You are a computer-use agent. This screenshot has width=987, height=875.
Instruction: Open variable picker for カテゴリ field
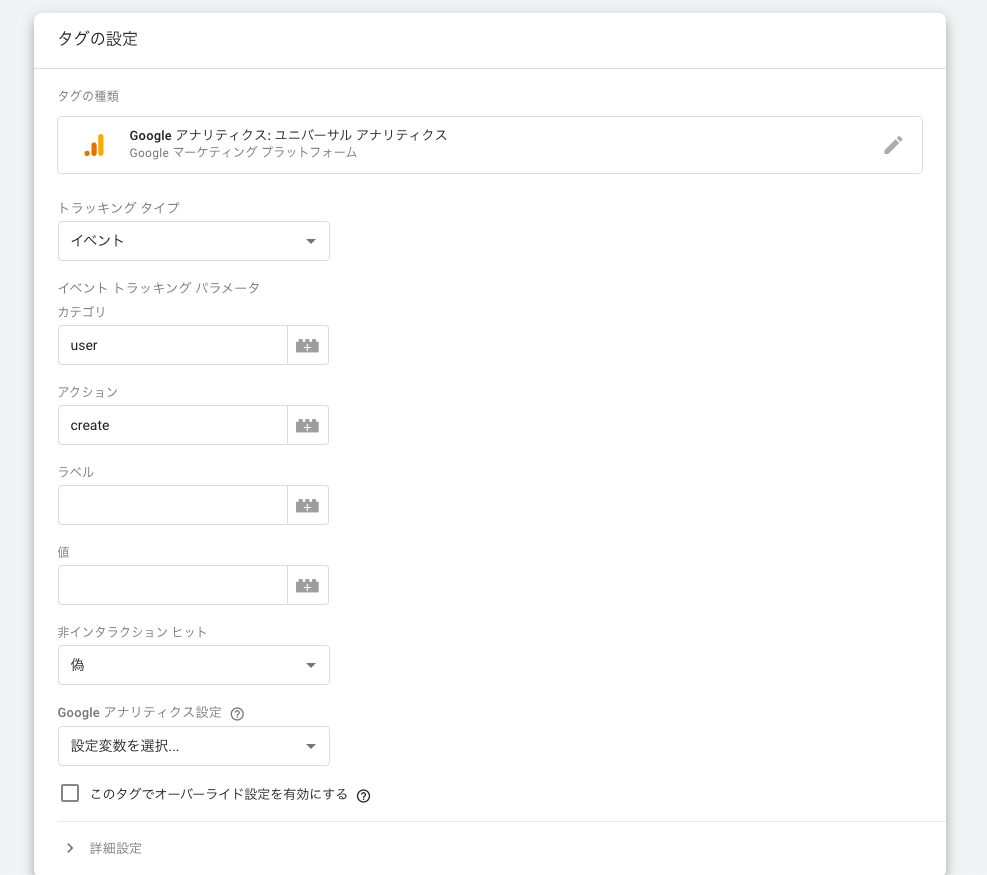point(307,345)
